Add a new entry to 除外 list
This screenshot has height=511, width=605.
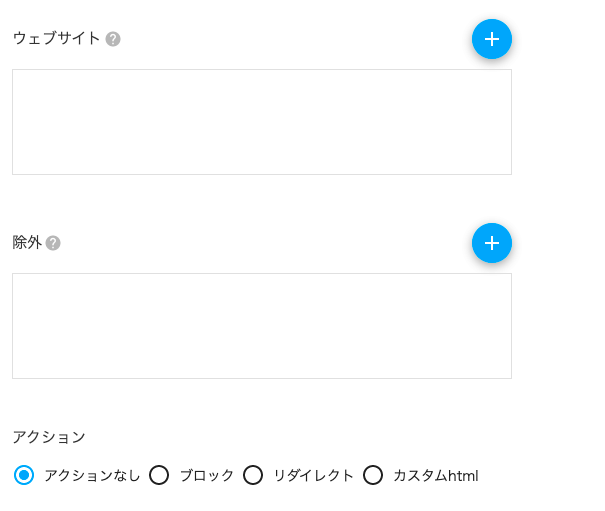(x=492, y=243)
